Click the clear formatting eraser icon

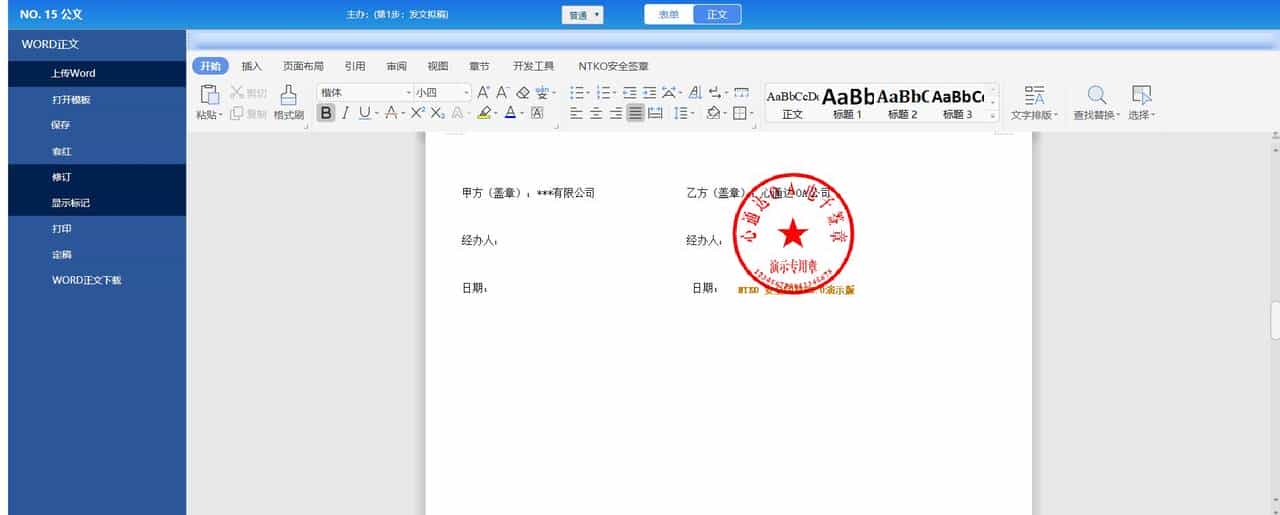pos(523,93)
